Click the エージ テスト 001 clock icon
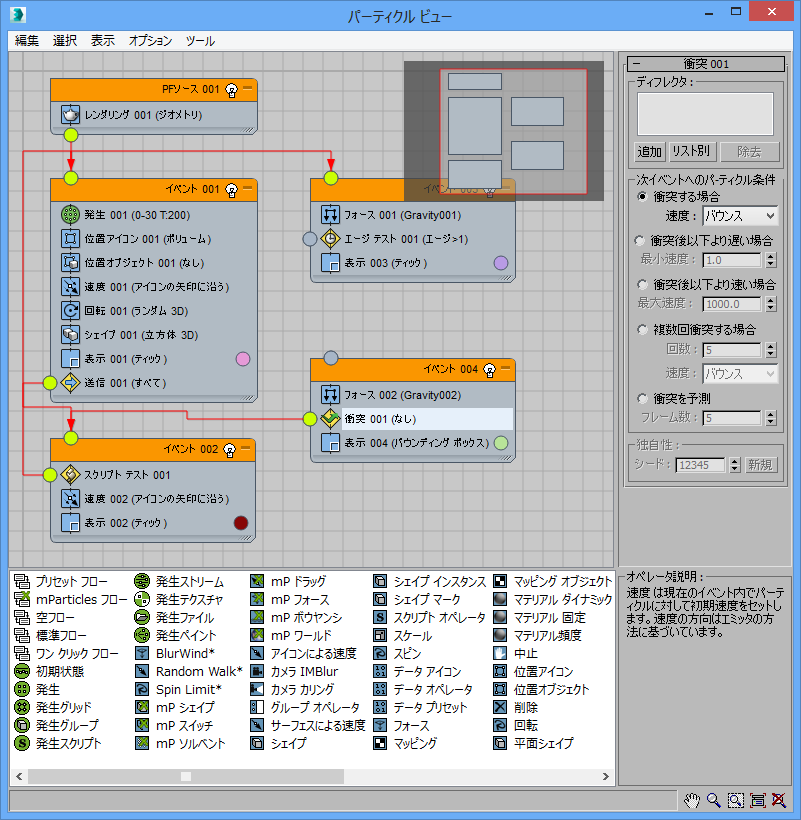This screenshot has height=820, width=801. tap(330, 238)
